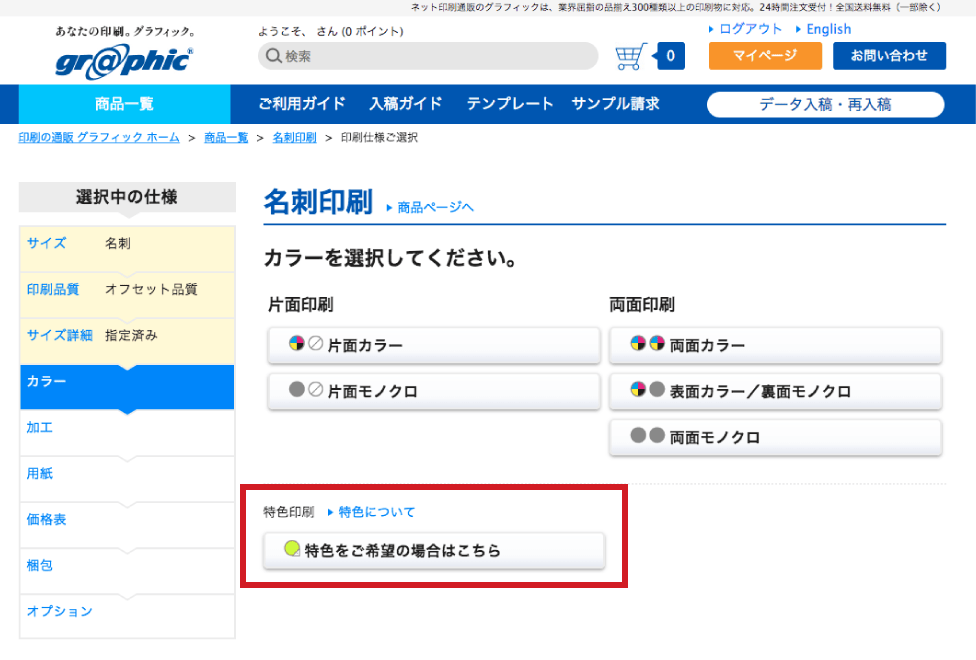
Task: Click 名刺印刷 in the breadcrumb
Action: click(294, 138)
